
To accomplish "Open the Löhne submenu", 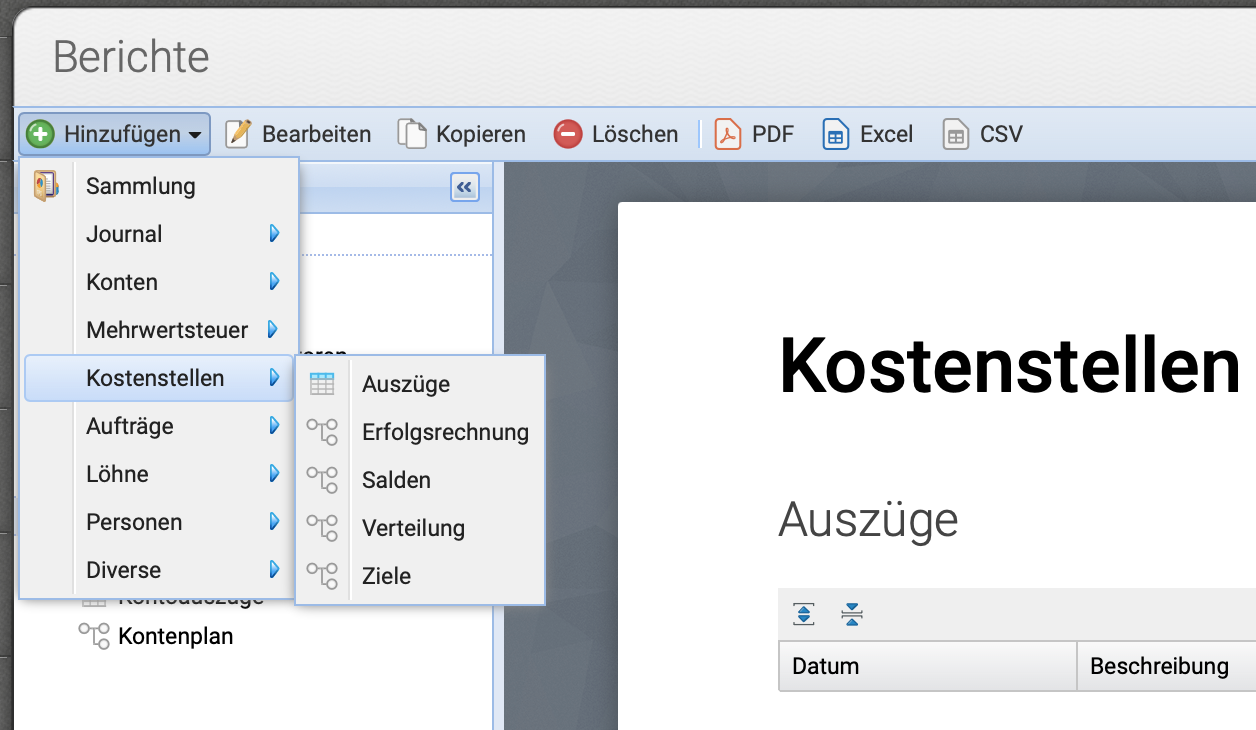I will (159, 474).
